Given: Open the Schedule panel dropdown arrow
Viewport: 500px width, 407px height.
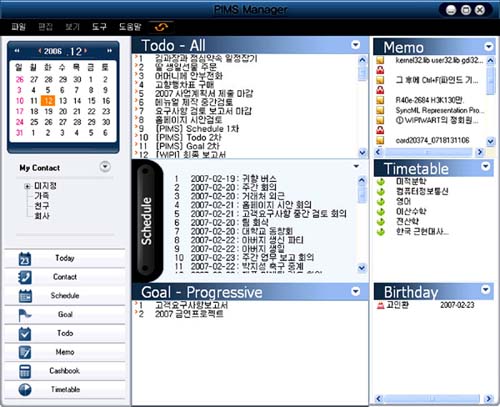Looking at the screenshot, I should coord(356,166).
